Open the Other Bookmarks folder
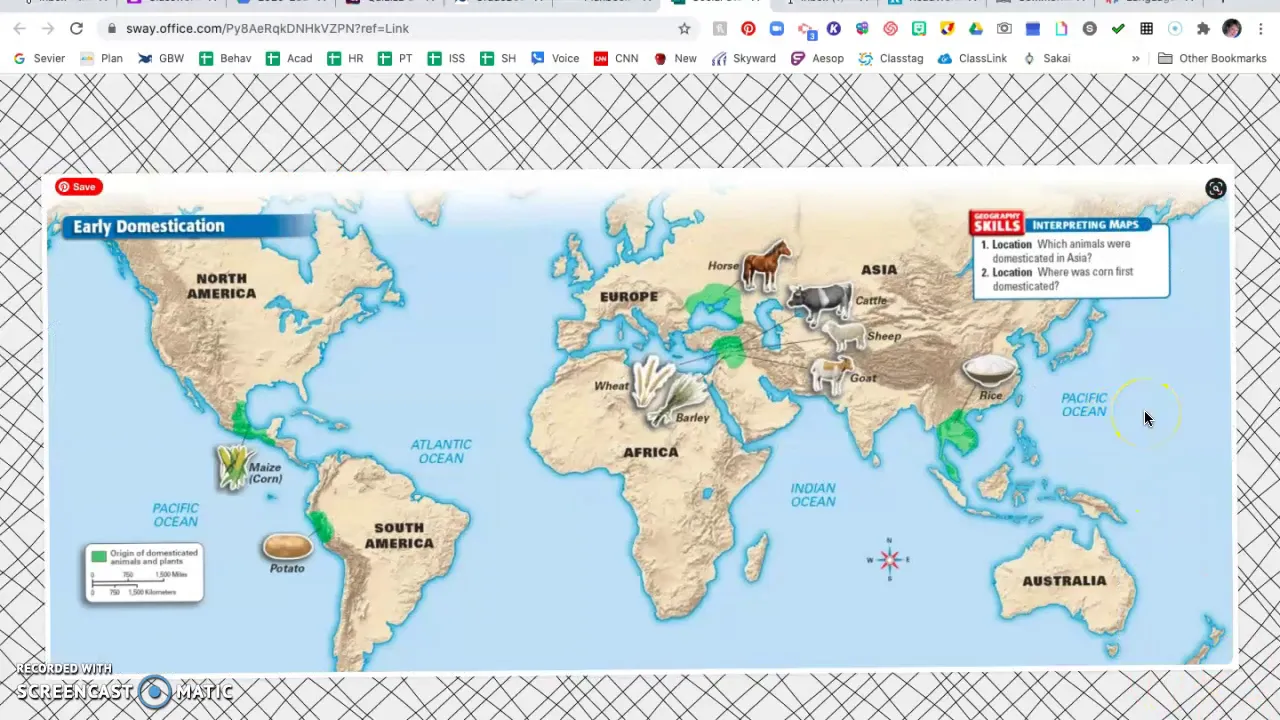The image size is (1280, 720). [1212, 58]
